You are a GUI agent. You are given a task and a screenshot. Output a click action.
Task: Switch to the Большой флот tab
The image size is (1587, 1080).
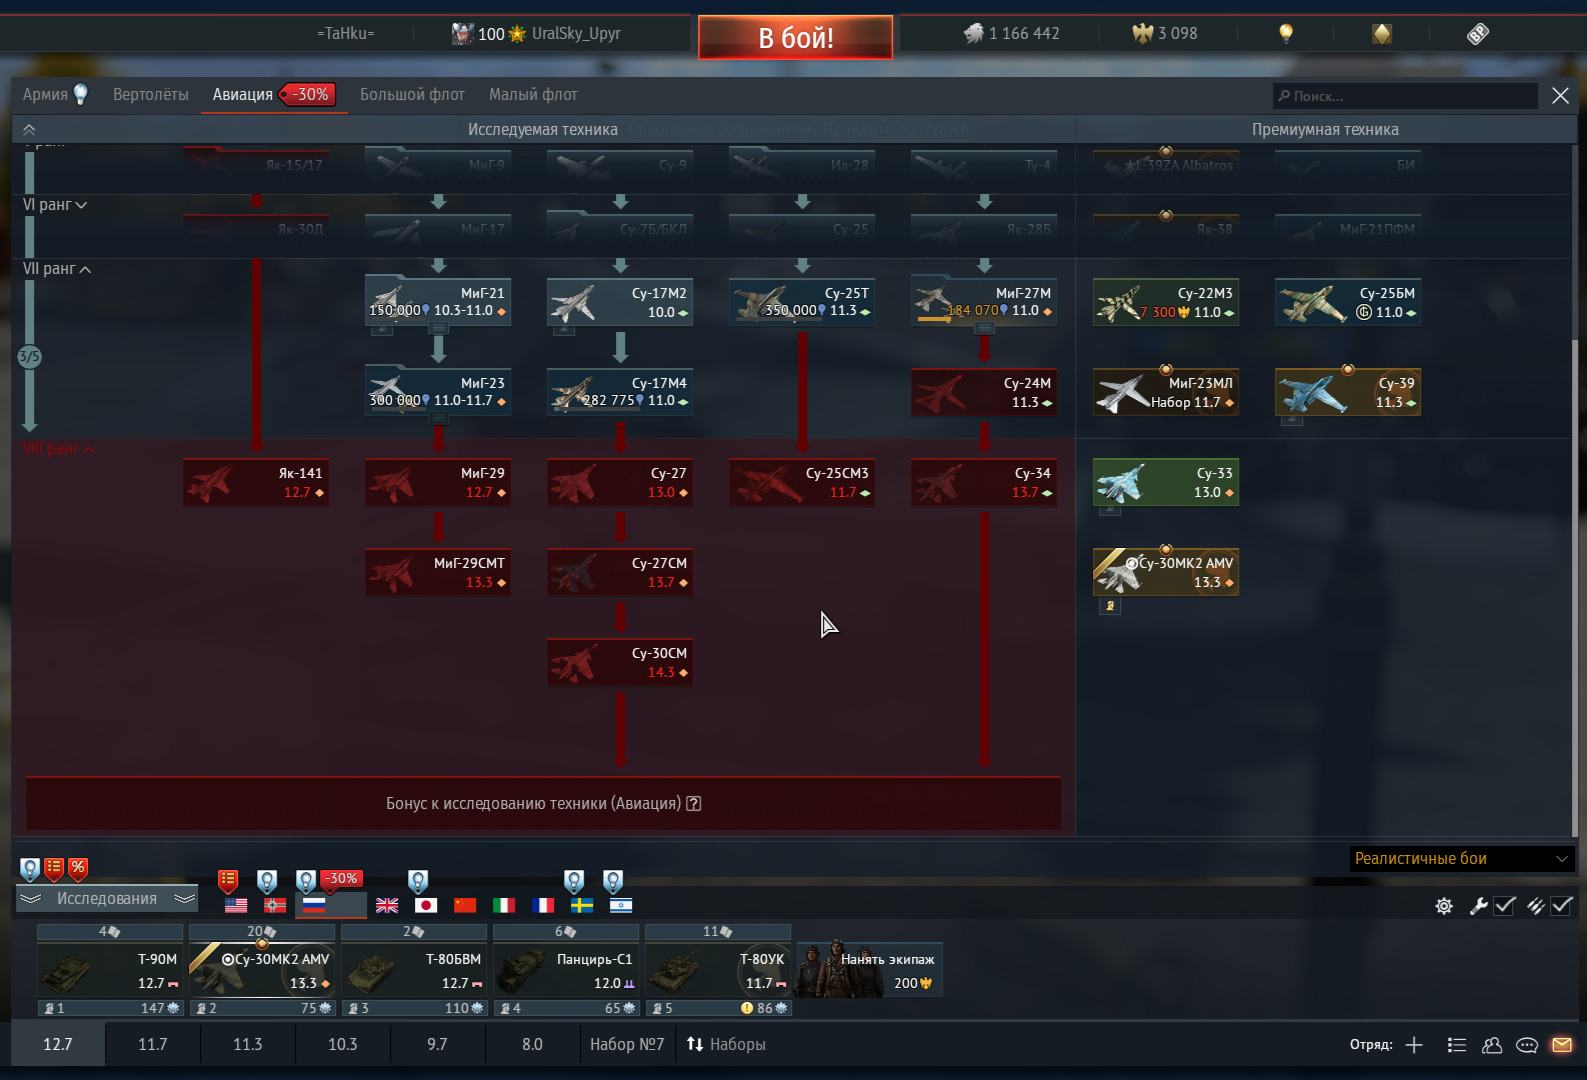click(412, 95)
